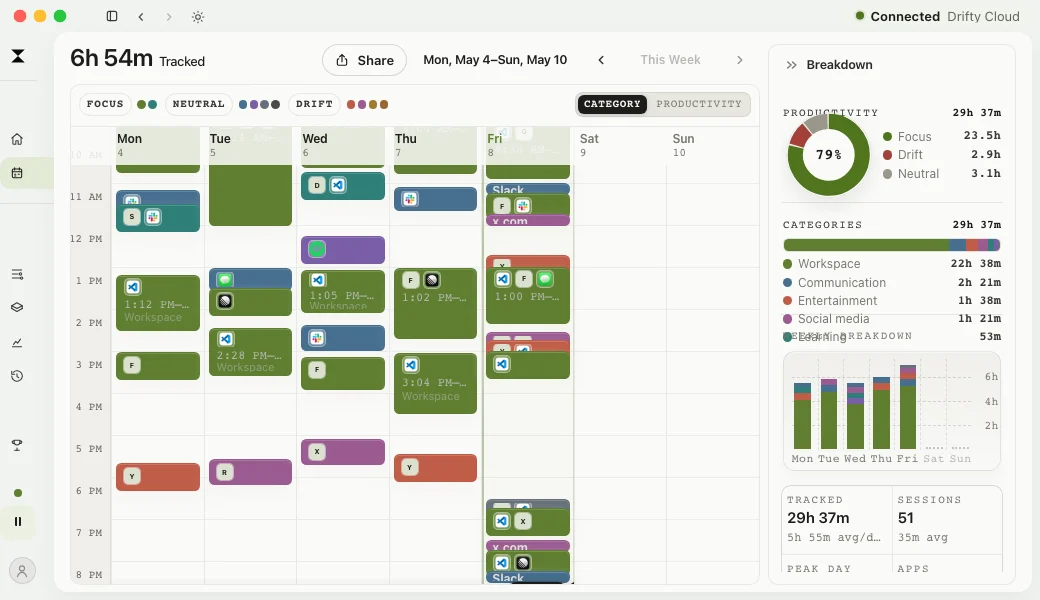1040x600 pixels.
Task: Open the list settings icon in the sidebar
Action: pos(17,274)
